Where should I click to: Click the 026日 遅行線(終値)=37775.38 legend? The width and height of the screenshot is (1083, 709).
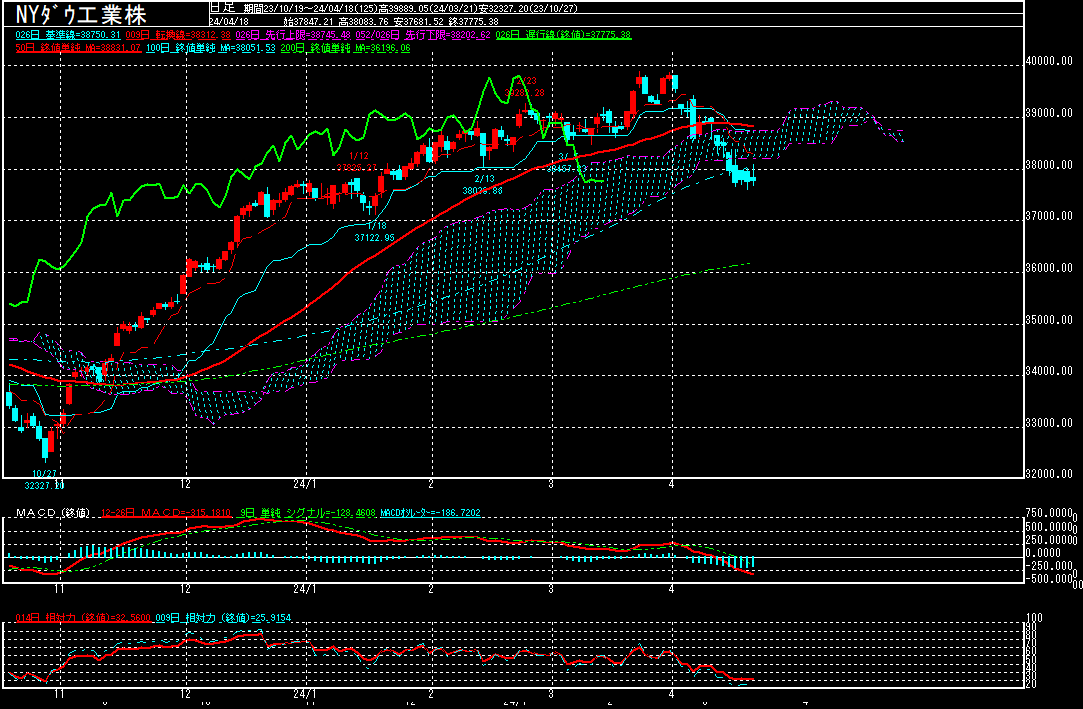click(564, 35)
